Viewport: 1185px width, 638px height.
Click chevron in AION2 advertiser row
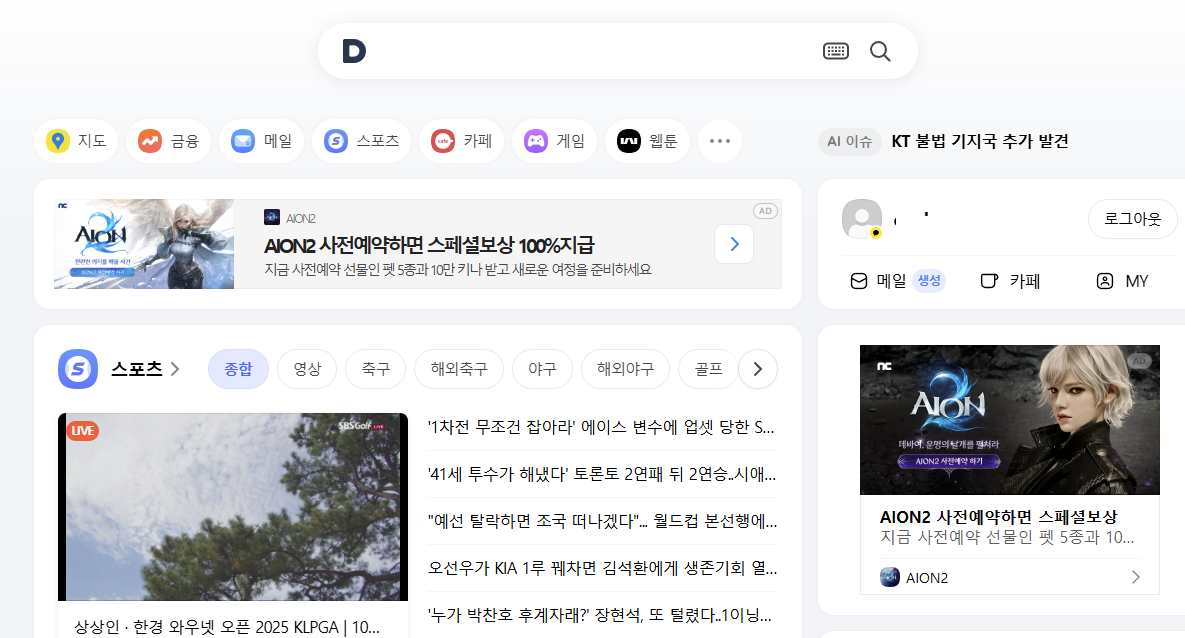pos(1135,578)
